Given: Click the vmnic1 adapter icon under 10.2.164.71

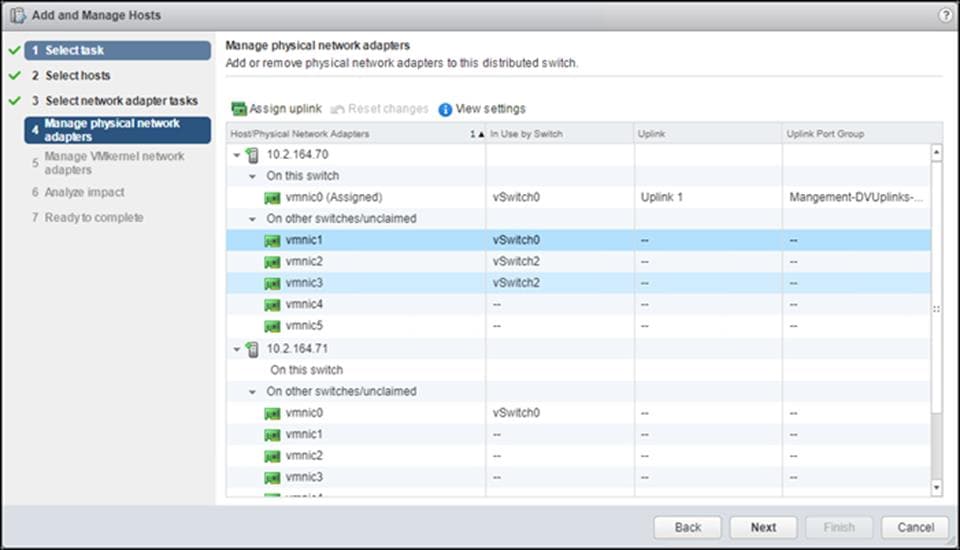Looking at the screenshot, I should (272, 435).
